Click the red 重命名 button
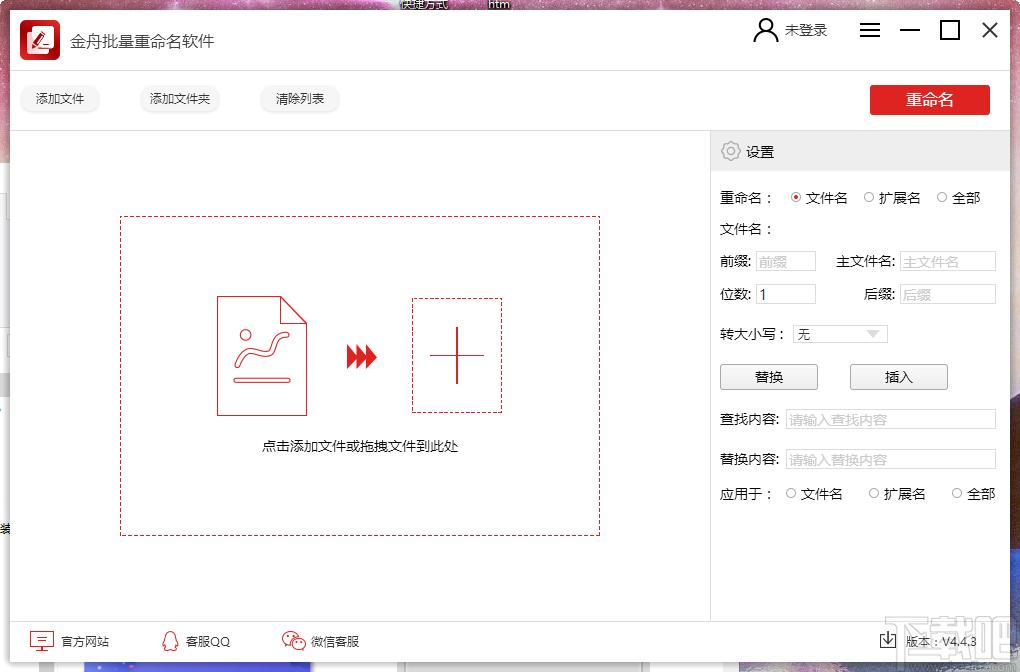Screen dimensions: 1020x672 (930, 100)
